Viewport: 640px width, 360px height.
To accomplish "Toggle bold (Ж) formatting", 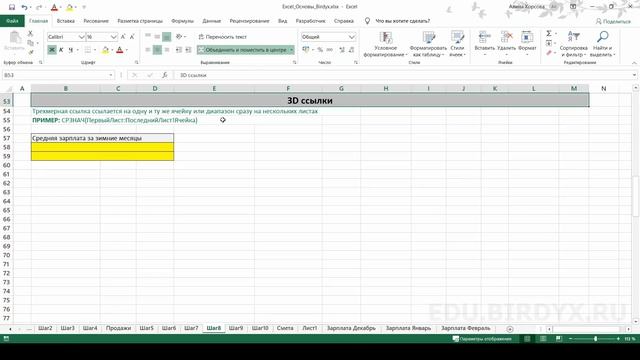I will coord(52,50).
